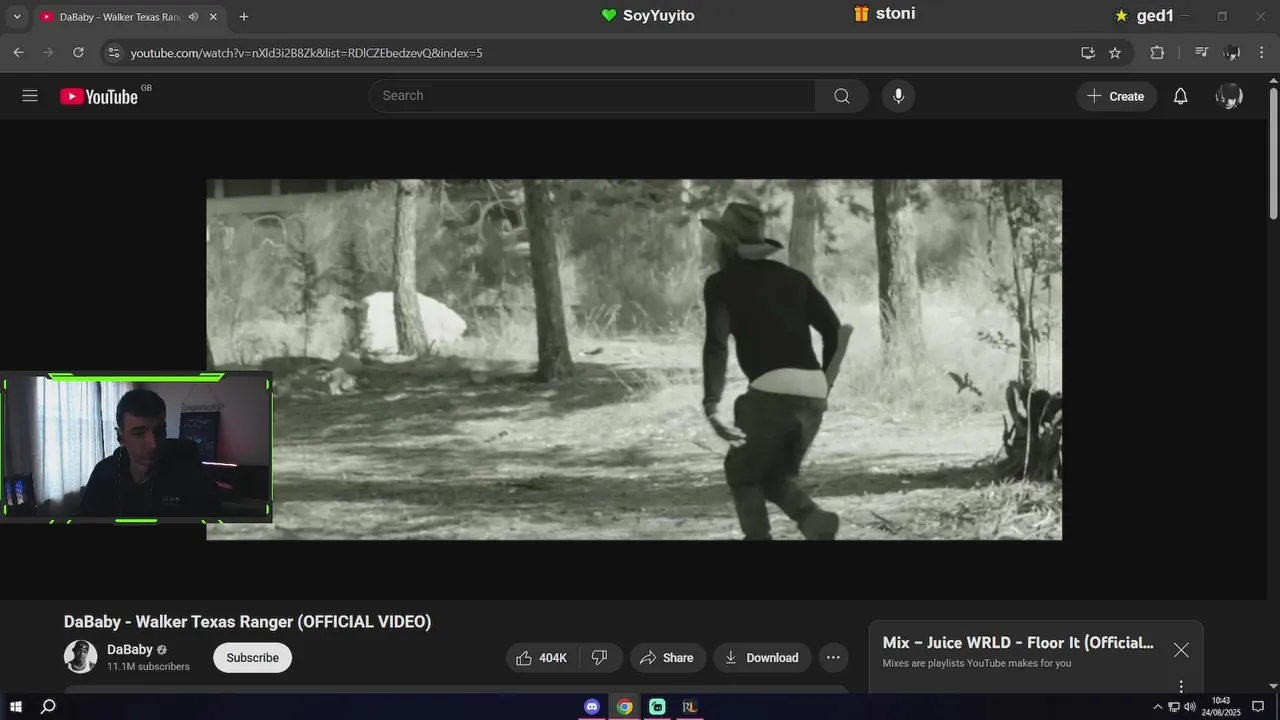The image size is (1280, 720).
Task: Open the clock showing 10:43
Action: pos(1221,707)
